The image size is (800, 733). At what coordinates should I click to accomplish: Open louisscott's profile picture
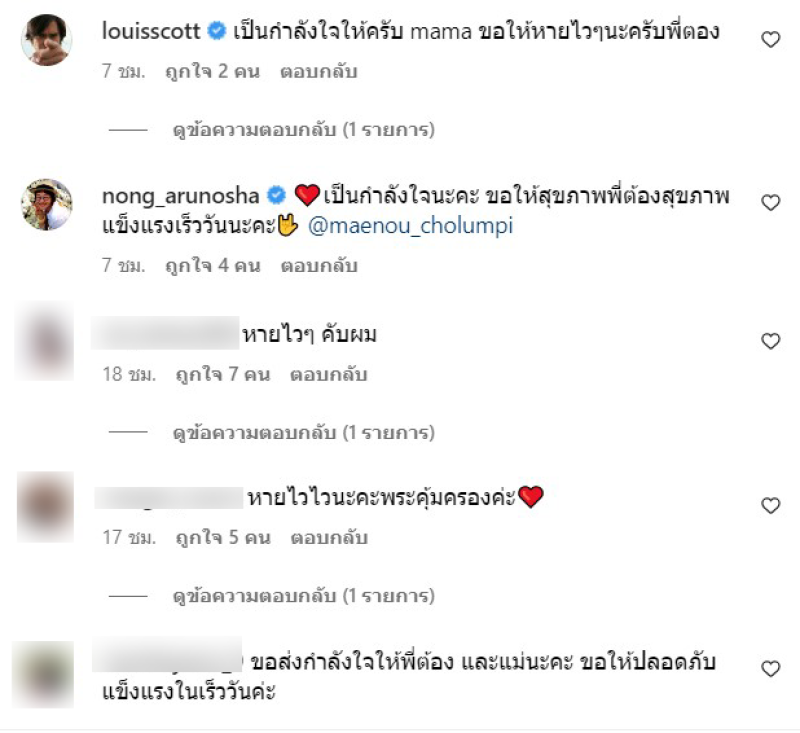(46, 40)
